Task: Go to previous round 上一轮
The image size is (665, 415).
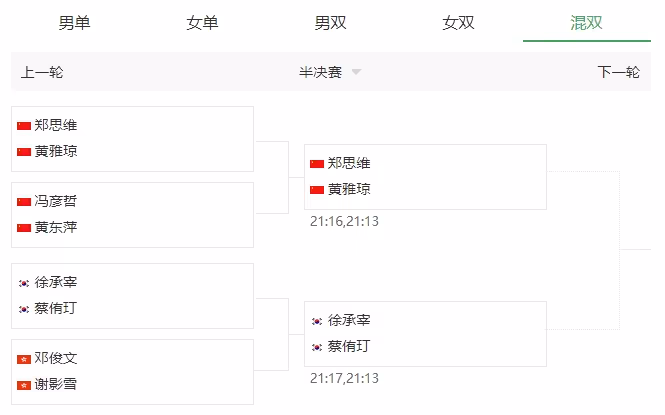Action: click(x=42, y=72)
